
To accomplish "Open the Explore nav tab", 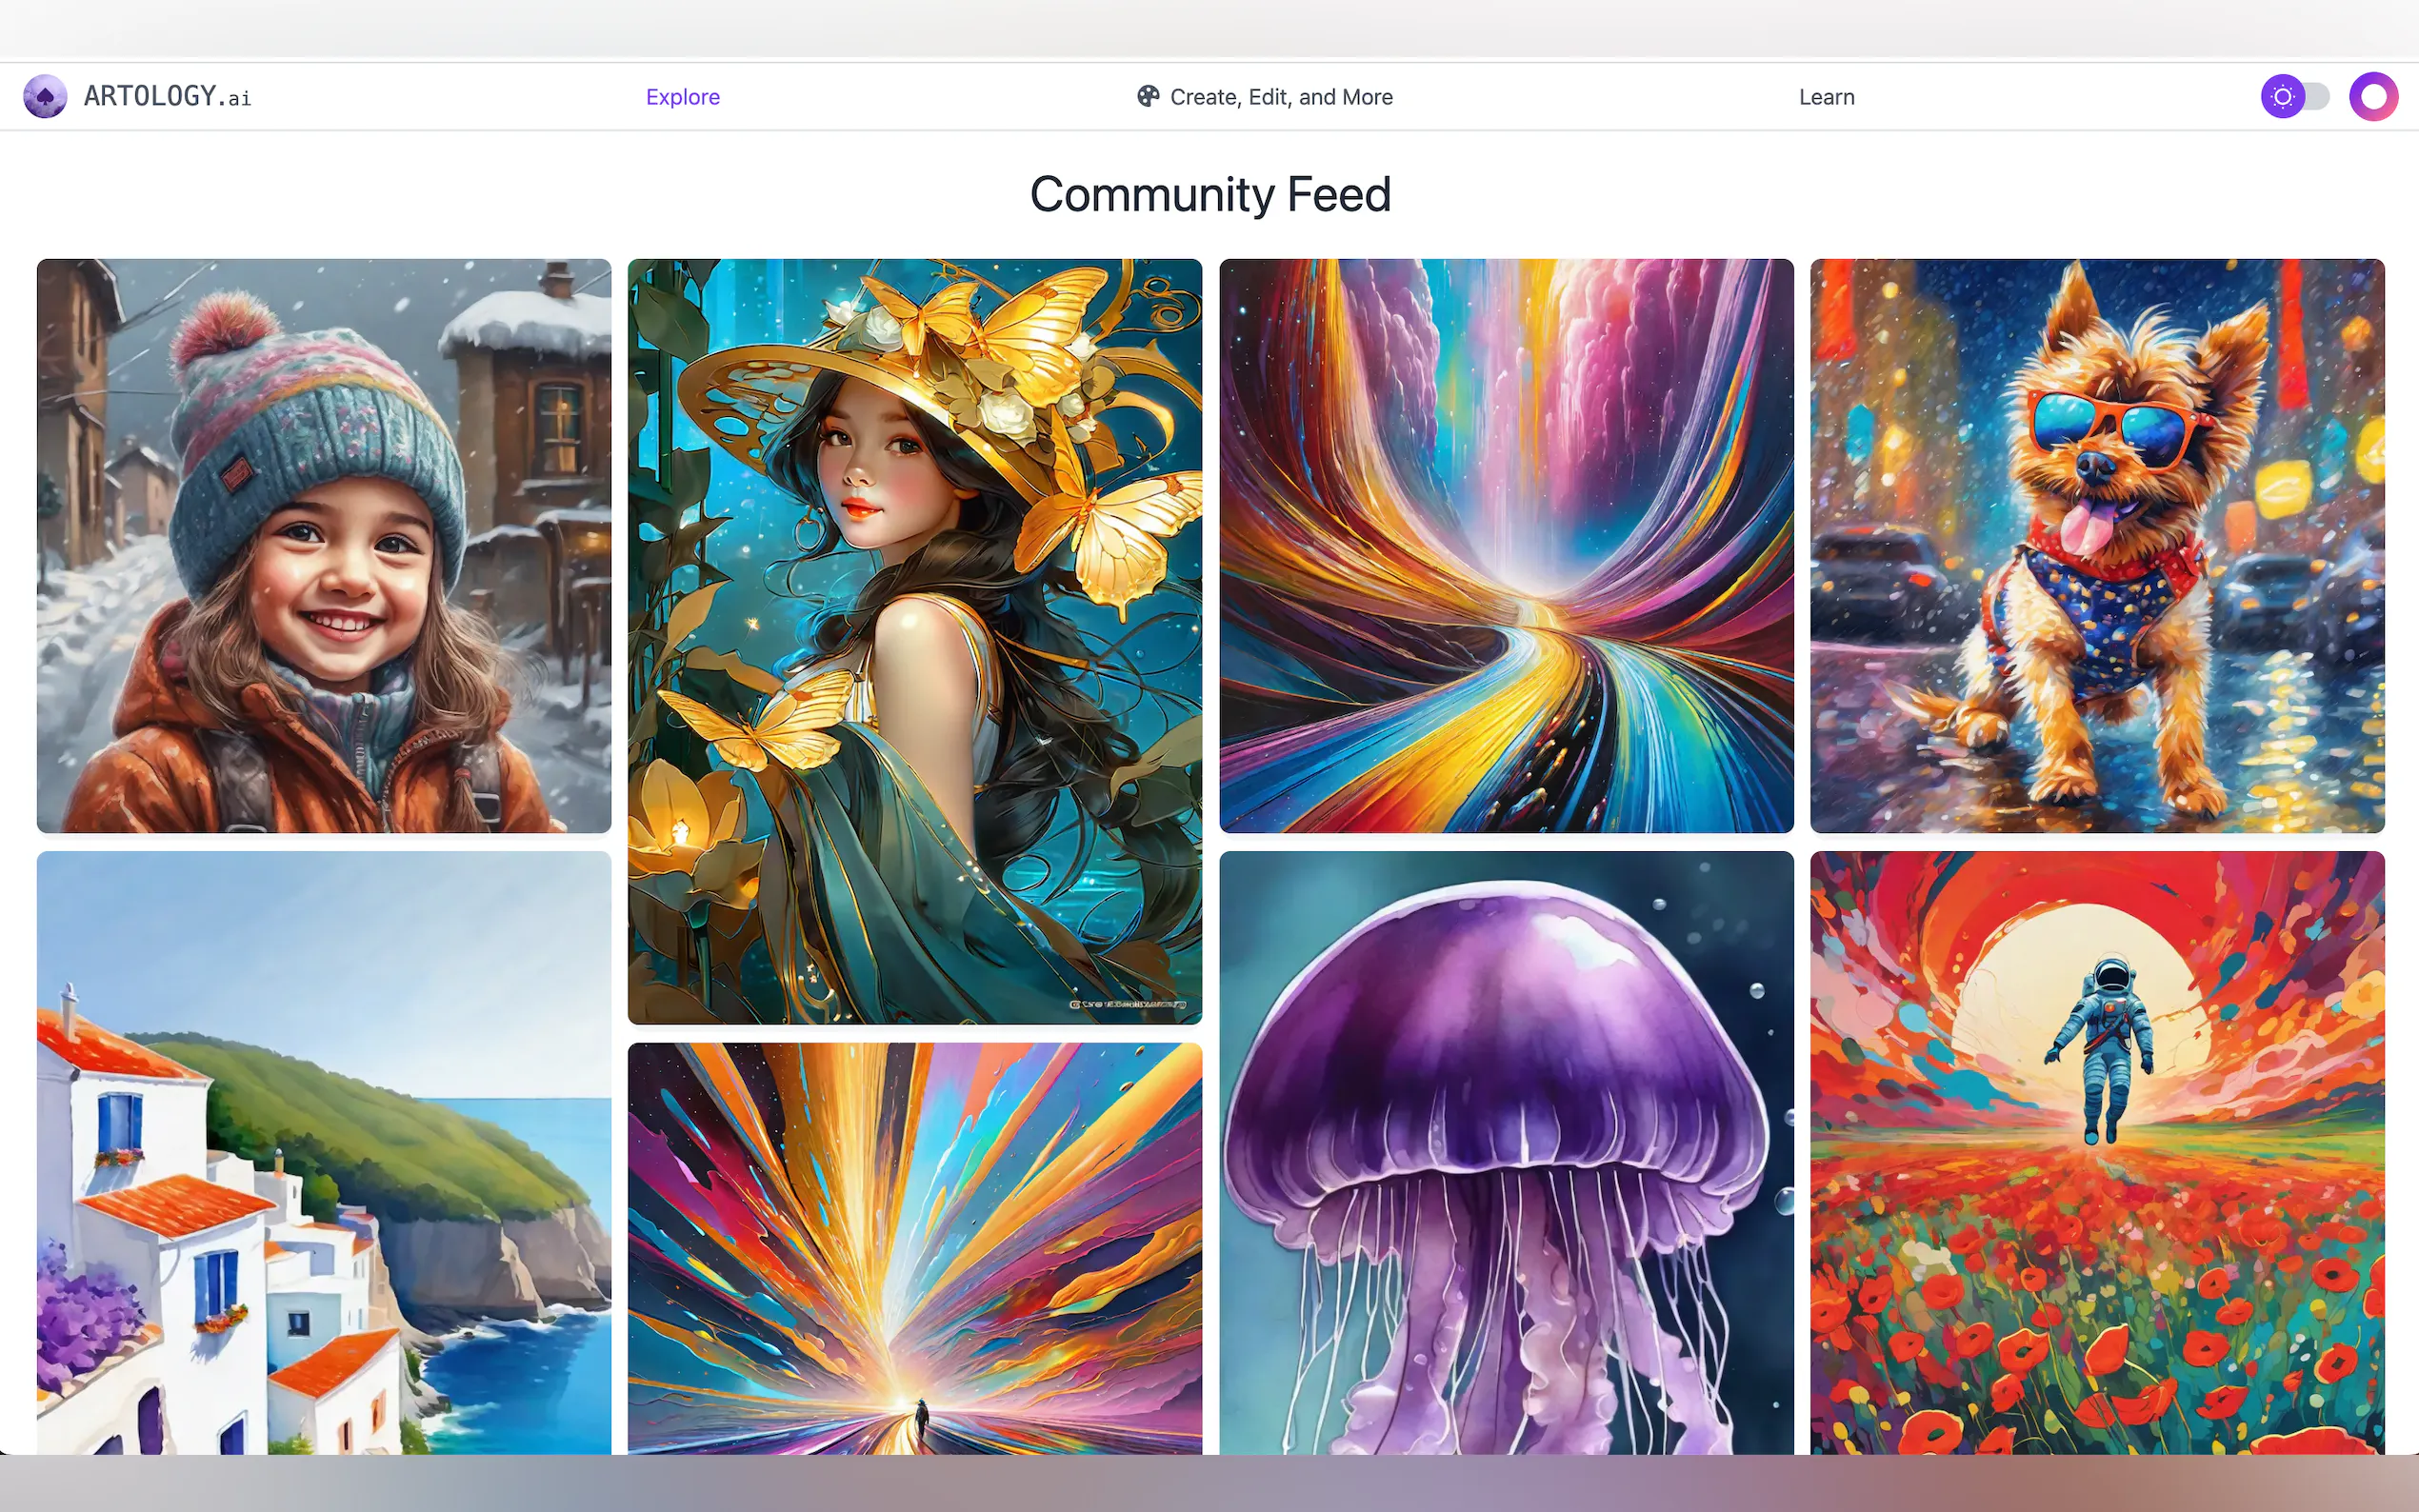I will pyautogui.click(x=682, y=97).
